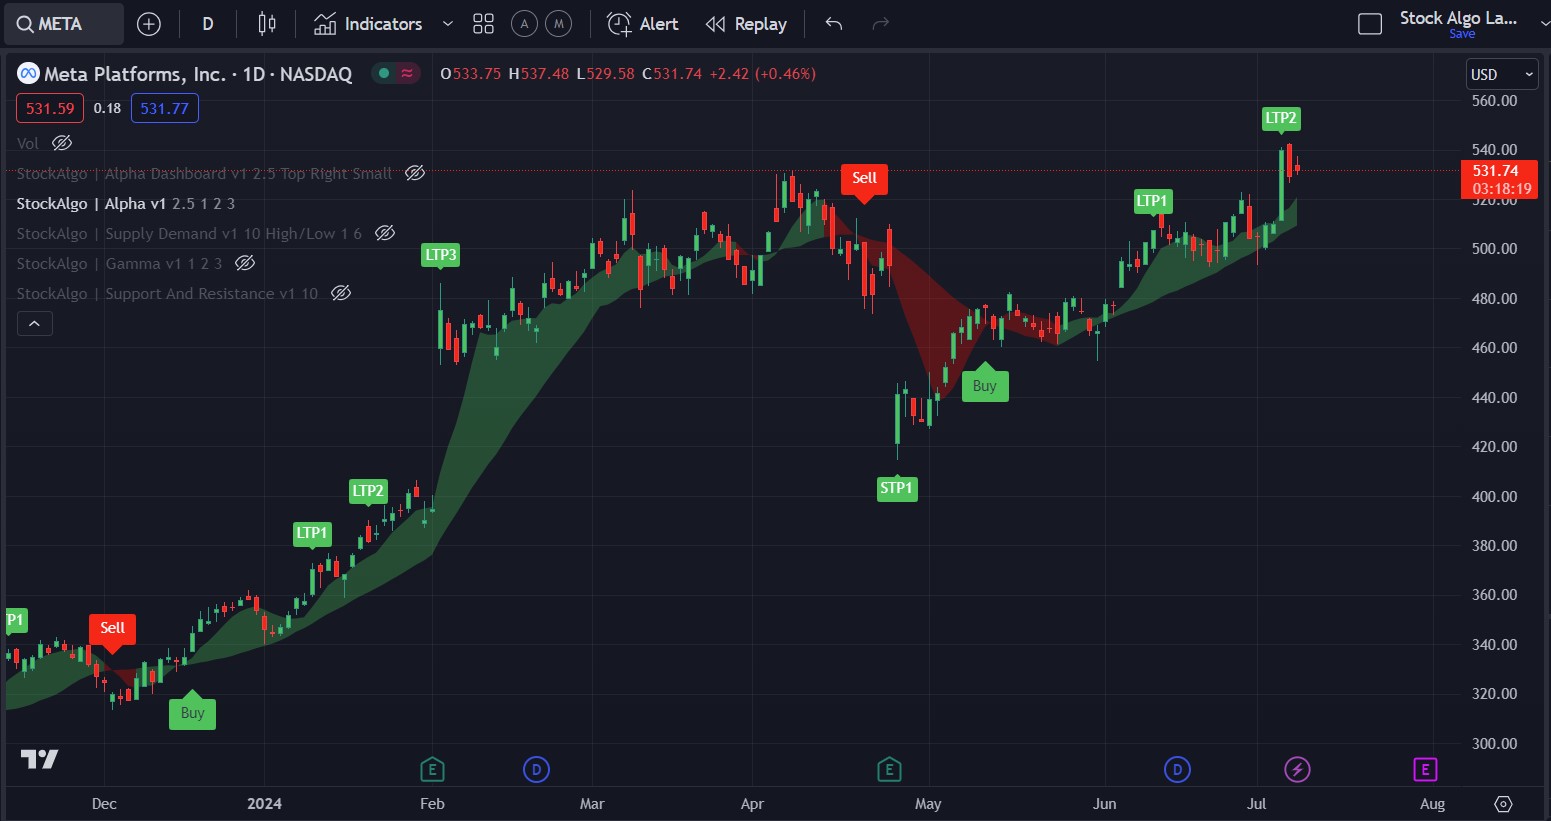Image resolution: width=1551 pixels, height=821 pixels.
Task: Toggle the M circle button
Action: pyautogui.click(x=559, y=24)
